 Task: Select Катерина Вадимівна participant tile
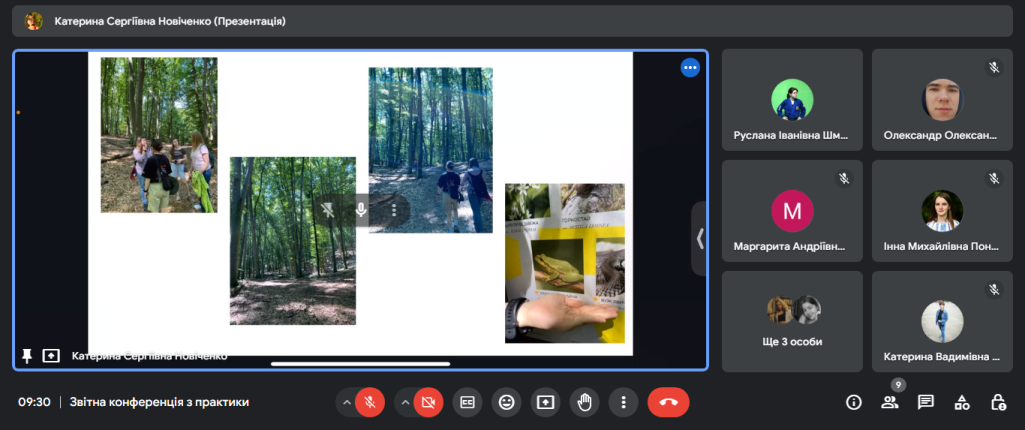(942, 322)
